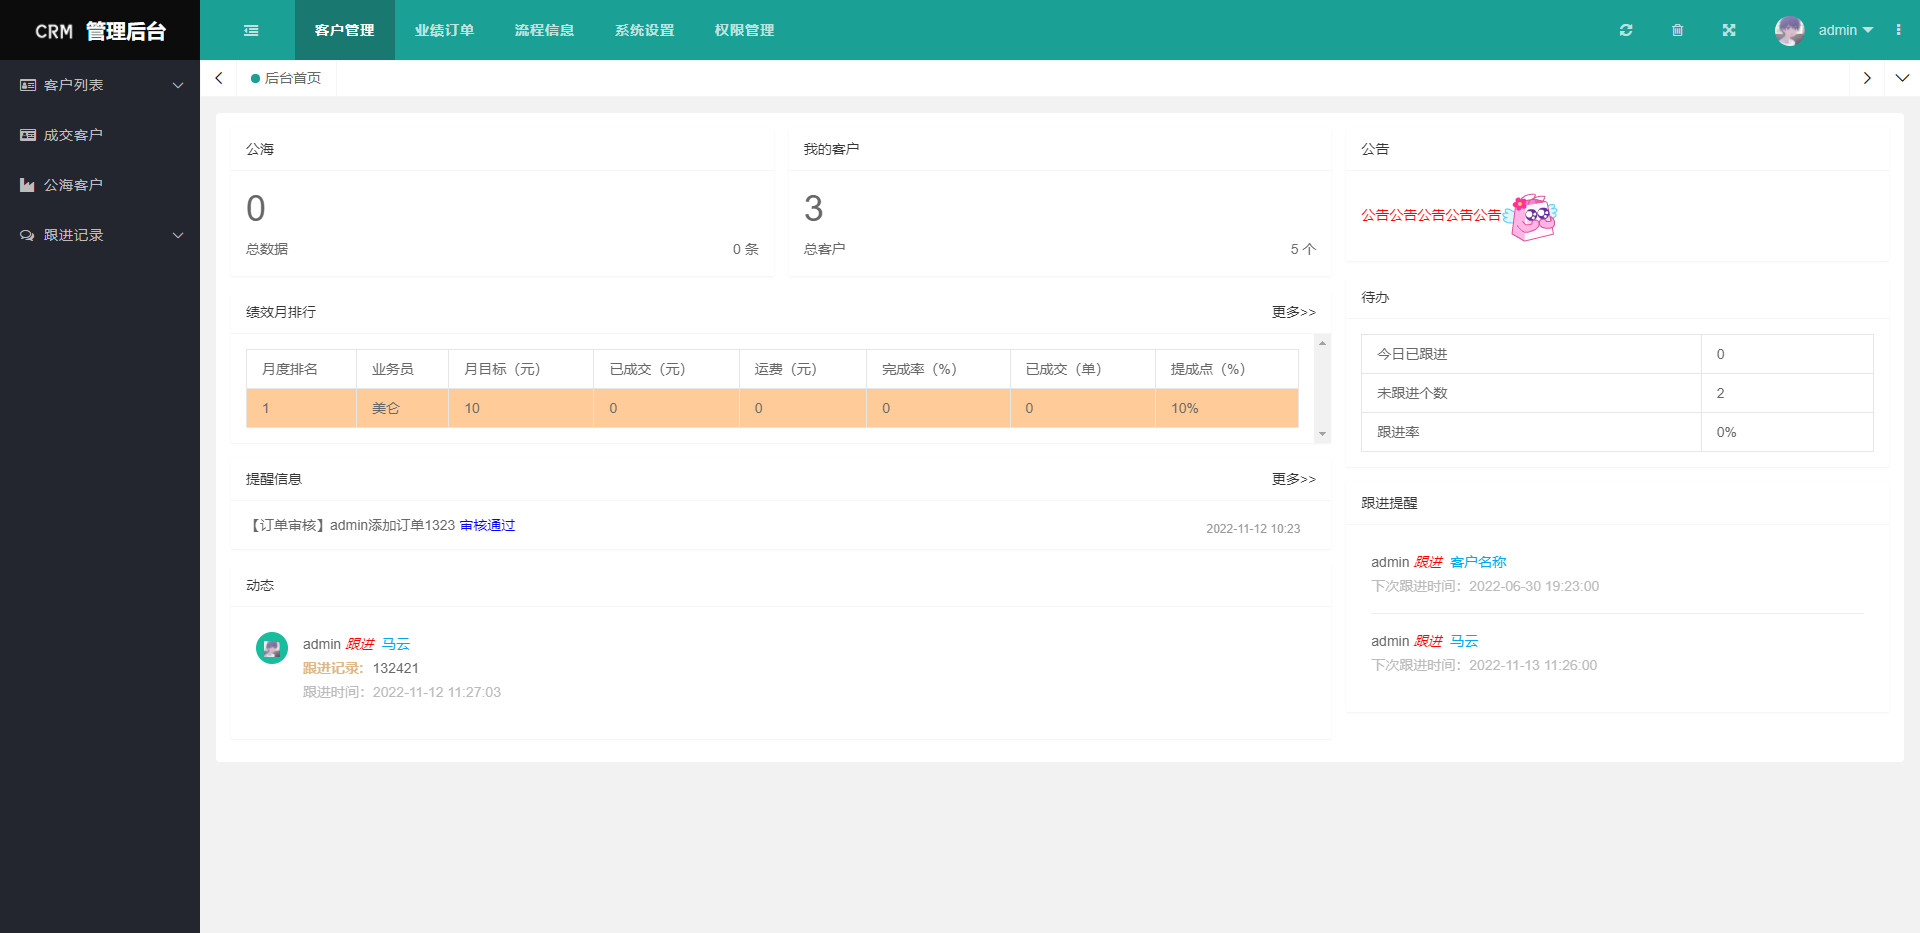
Task: Click follow-up record value 132421
Action: pos(396,668)
